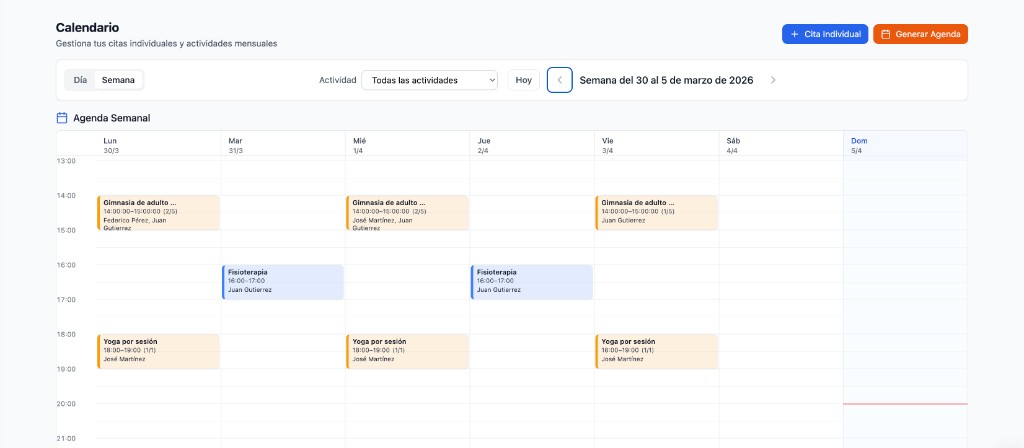
Task: Open Tuesday's Fisioterapia appointment
Action: (x=283, y=282)
